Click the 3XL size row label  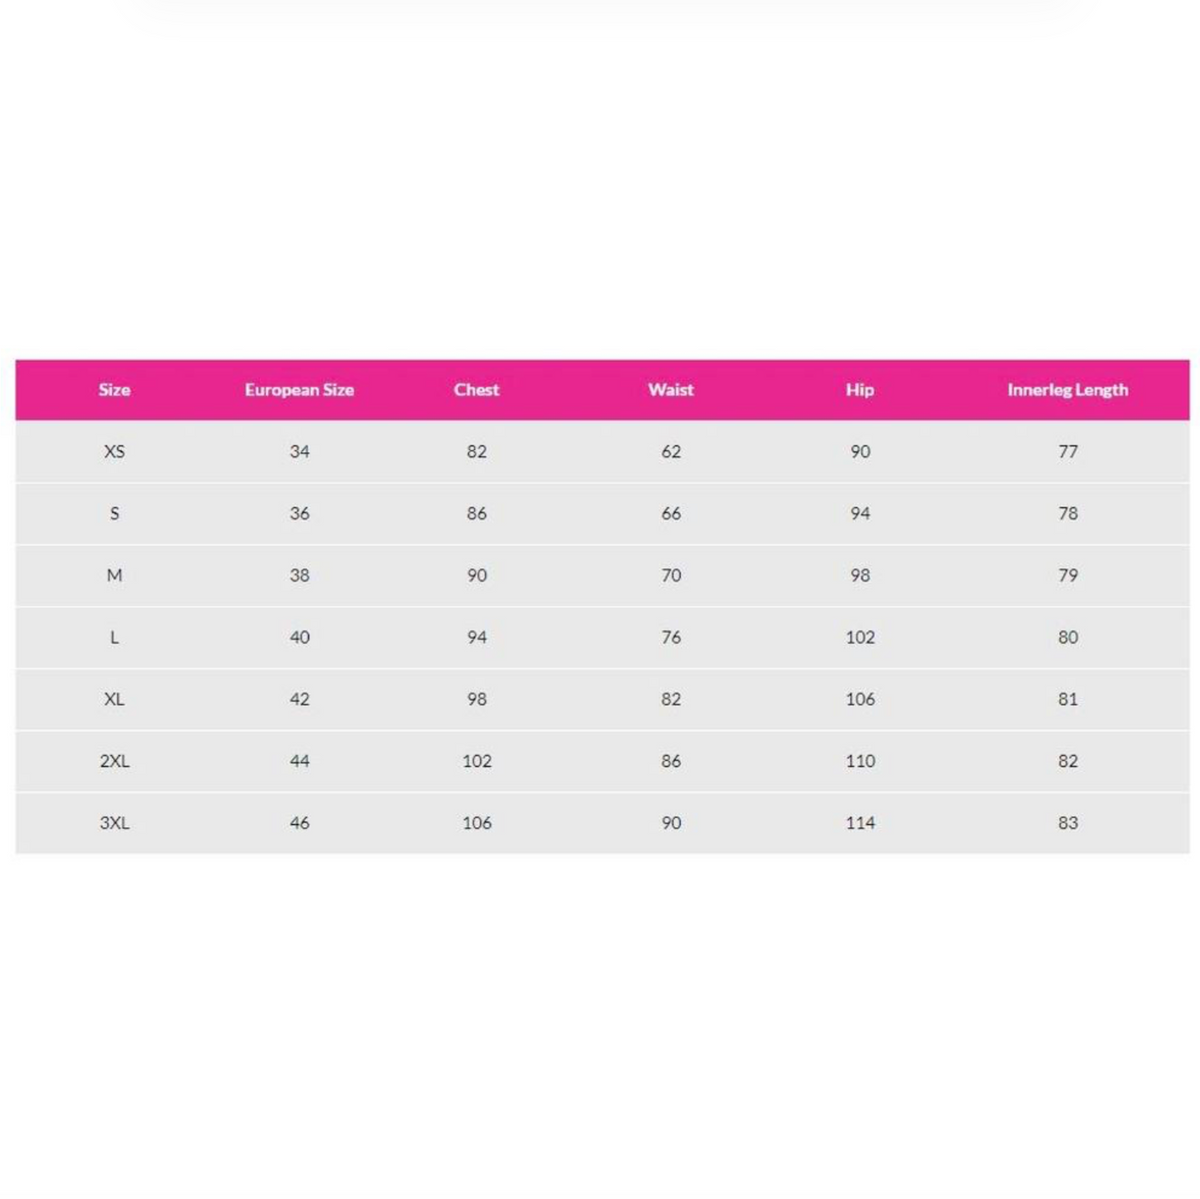pyautogui.click(x=114, y=824)
